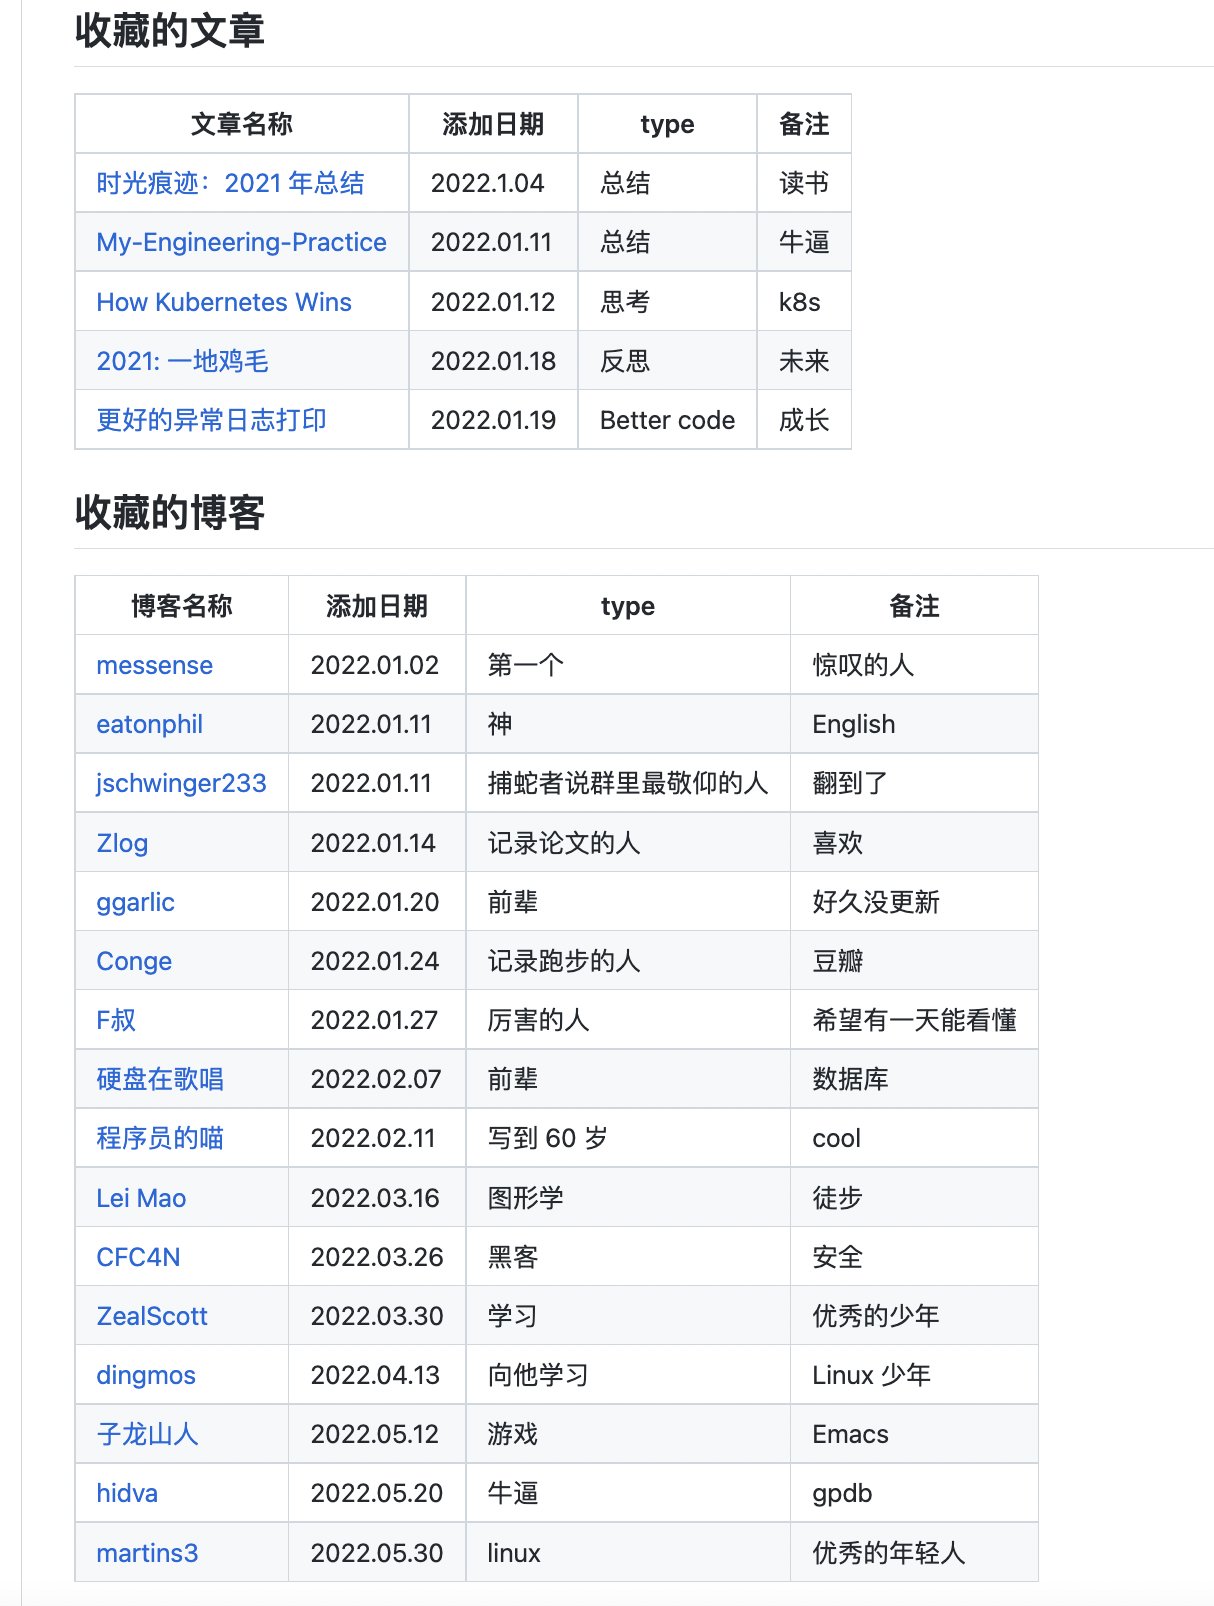Click the 希望有一天能看懂 note cell

point(914,1020)
